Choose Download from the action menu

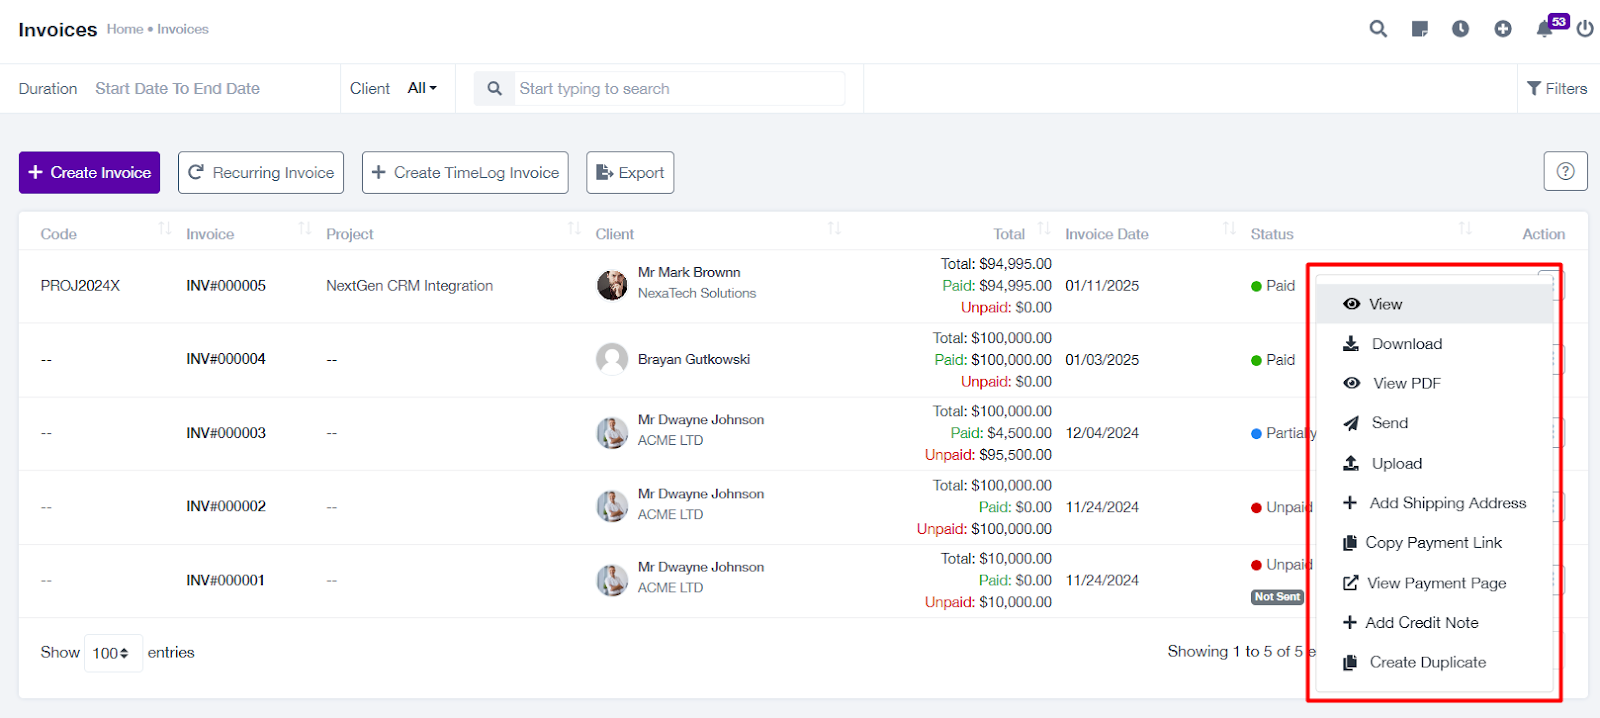(1434, 344)
